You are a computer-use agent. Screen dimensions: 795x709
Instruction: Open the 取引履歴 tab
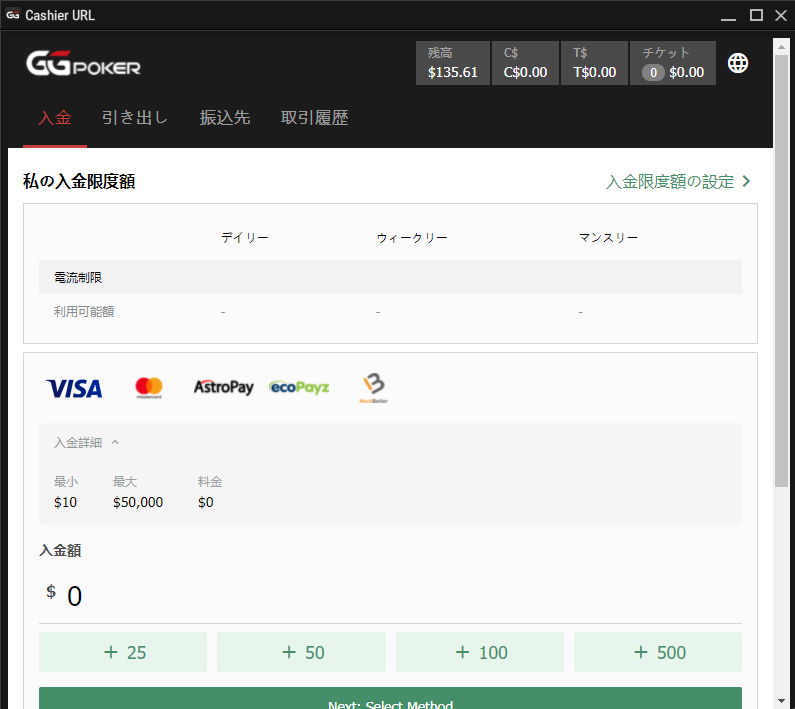coord(314,118)
